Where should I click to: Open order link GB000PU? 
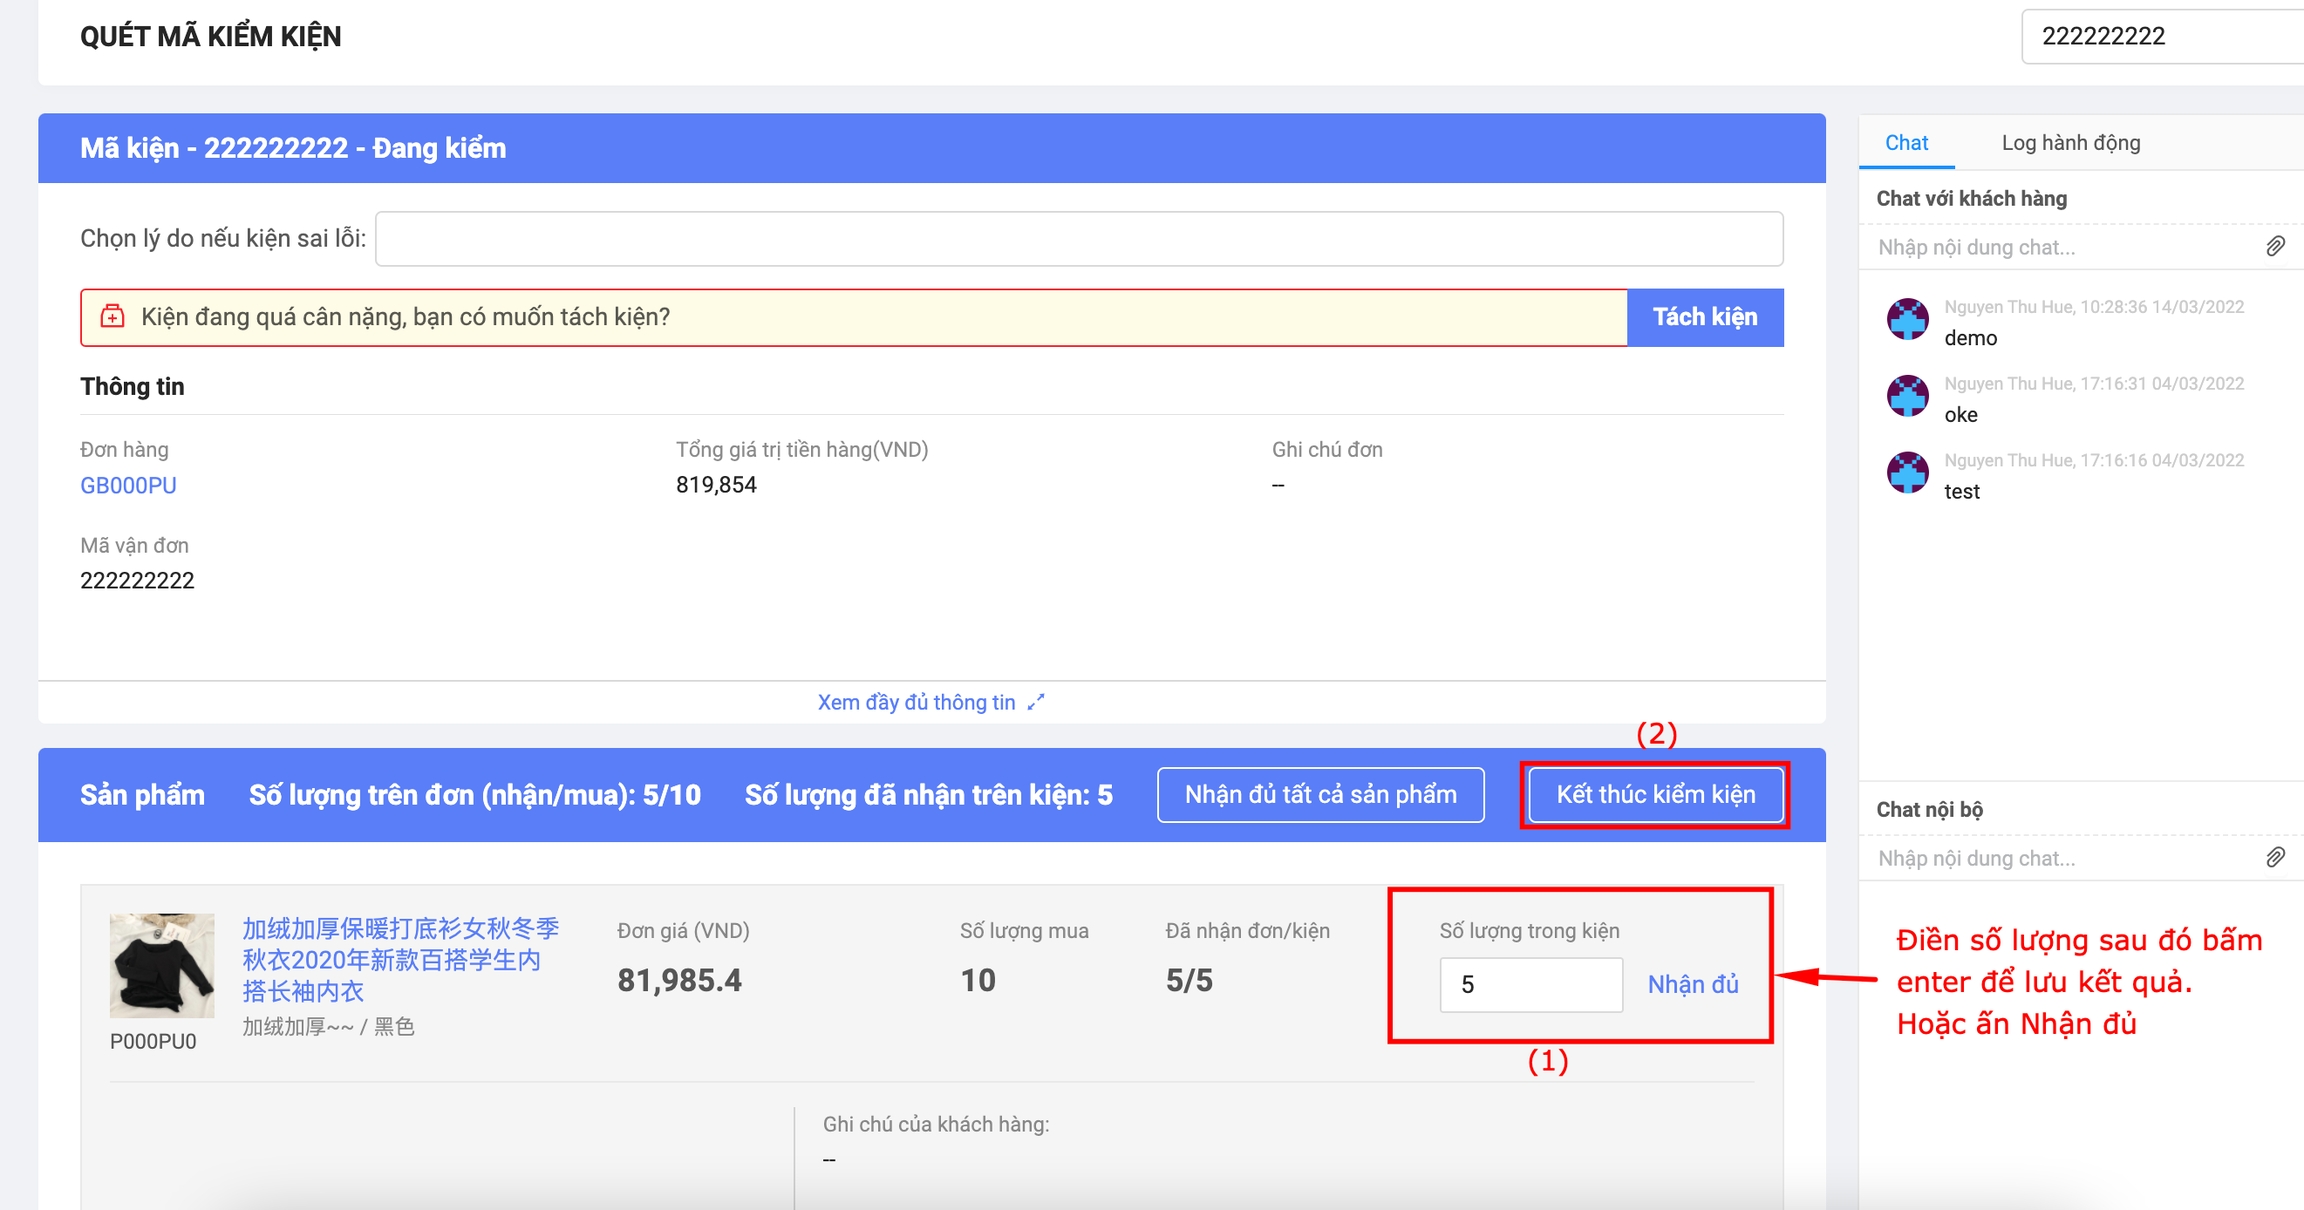tap(128, 485)
